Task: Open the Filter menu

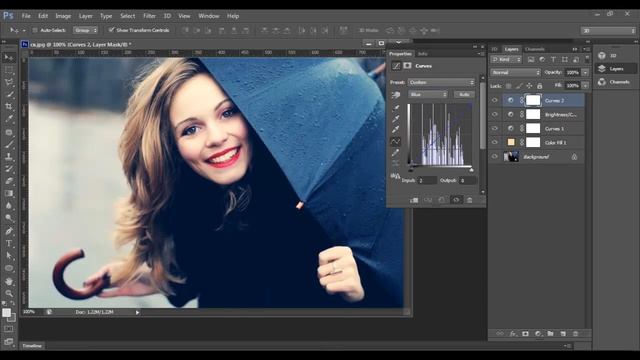Action: point(149,16)
